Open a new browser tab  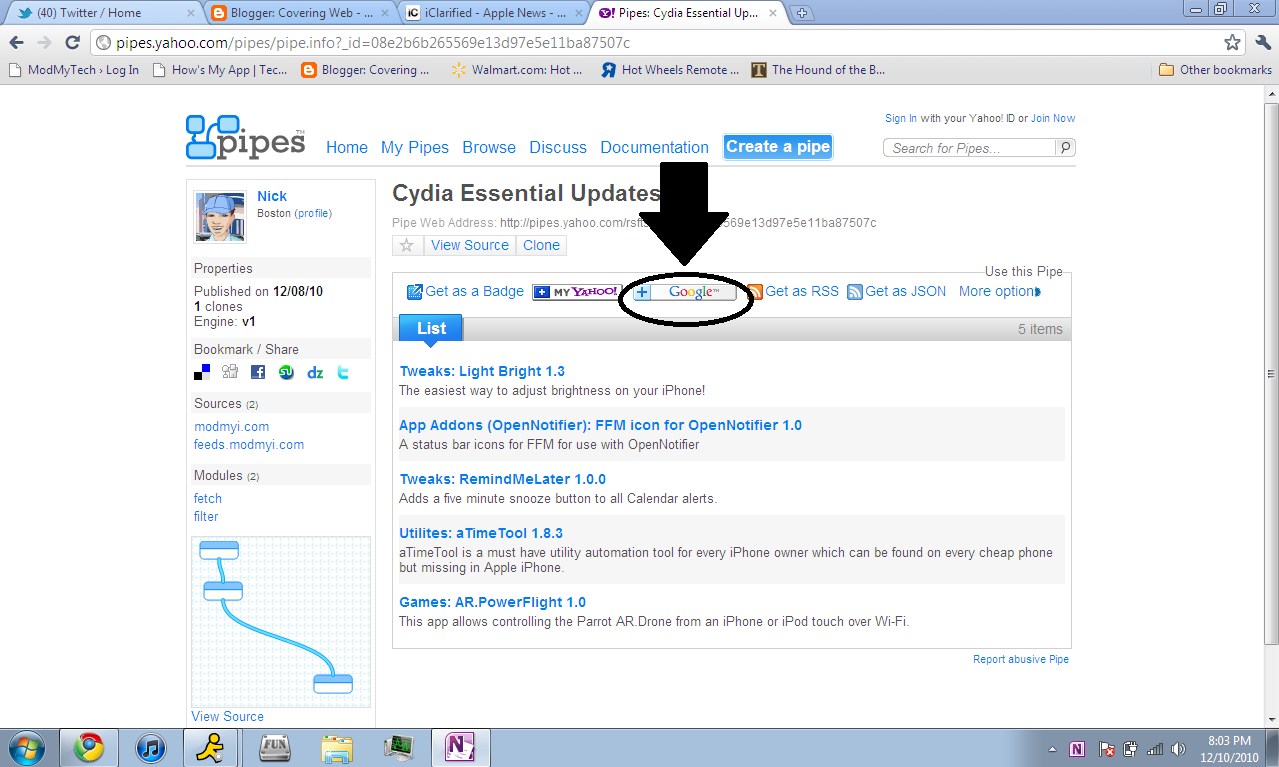[x=802, y=13]
